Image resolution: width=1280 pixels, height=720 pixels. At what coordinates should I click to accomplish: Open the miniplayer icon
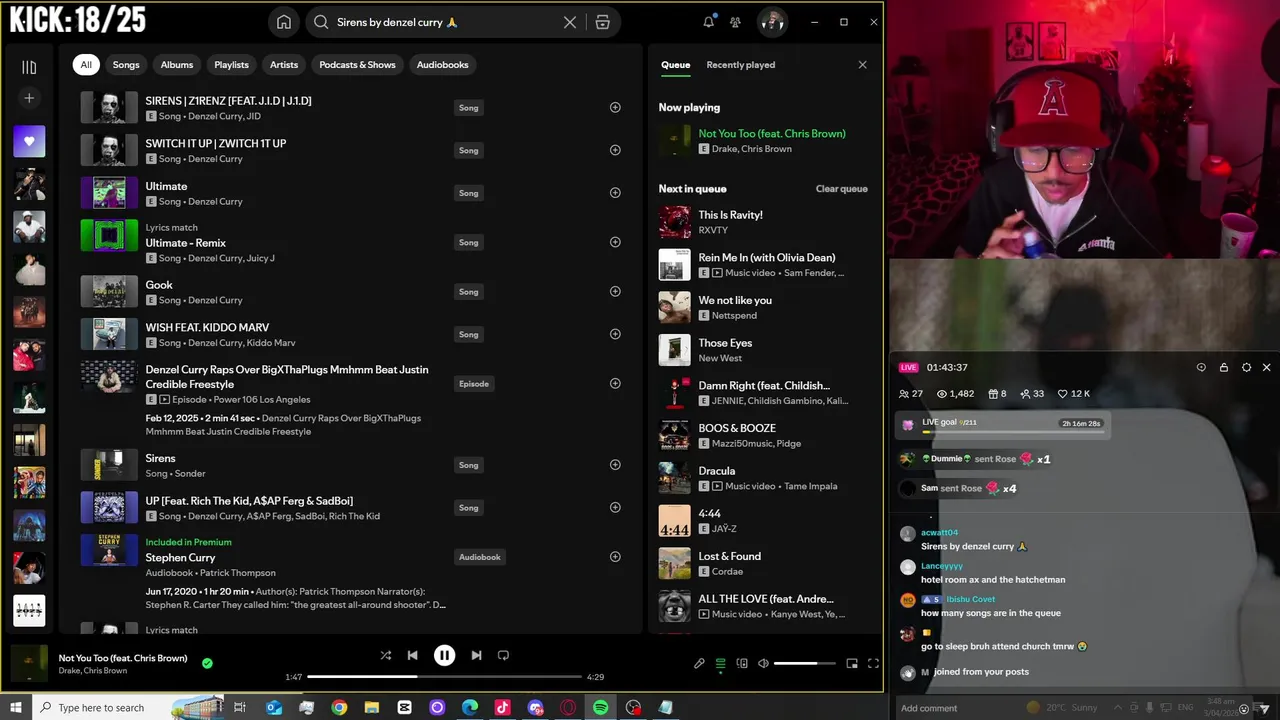pyautogui.click(x=852, y=663)
